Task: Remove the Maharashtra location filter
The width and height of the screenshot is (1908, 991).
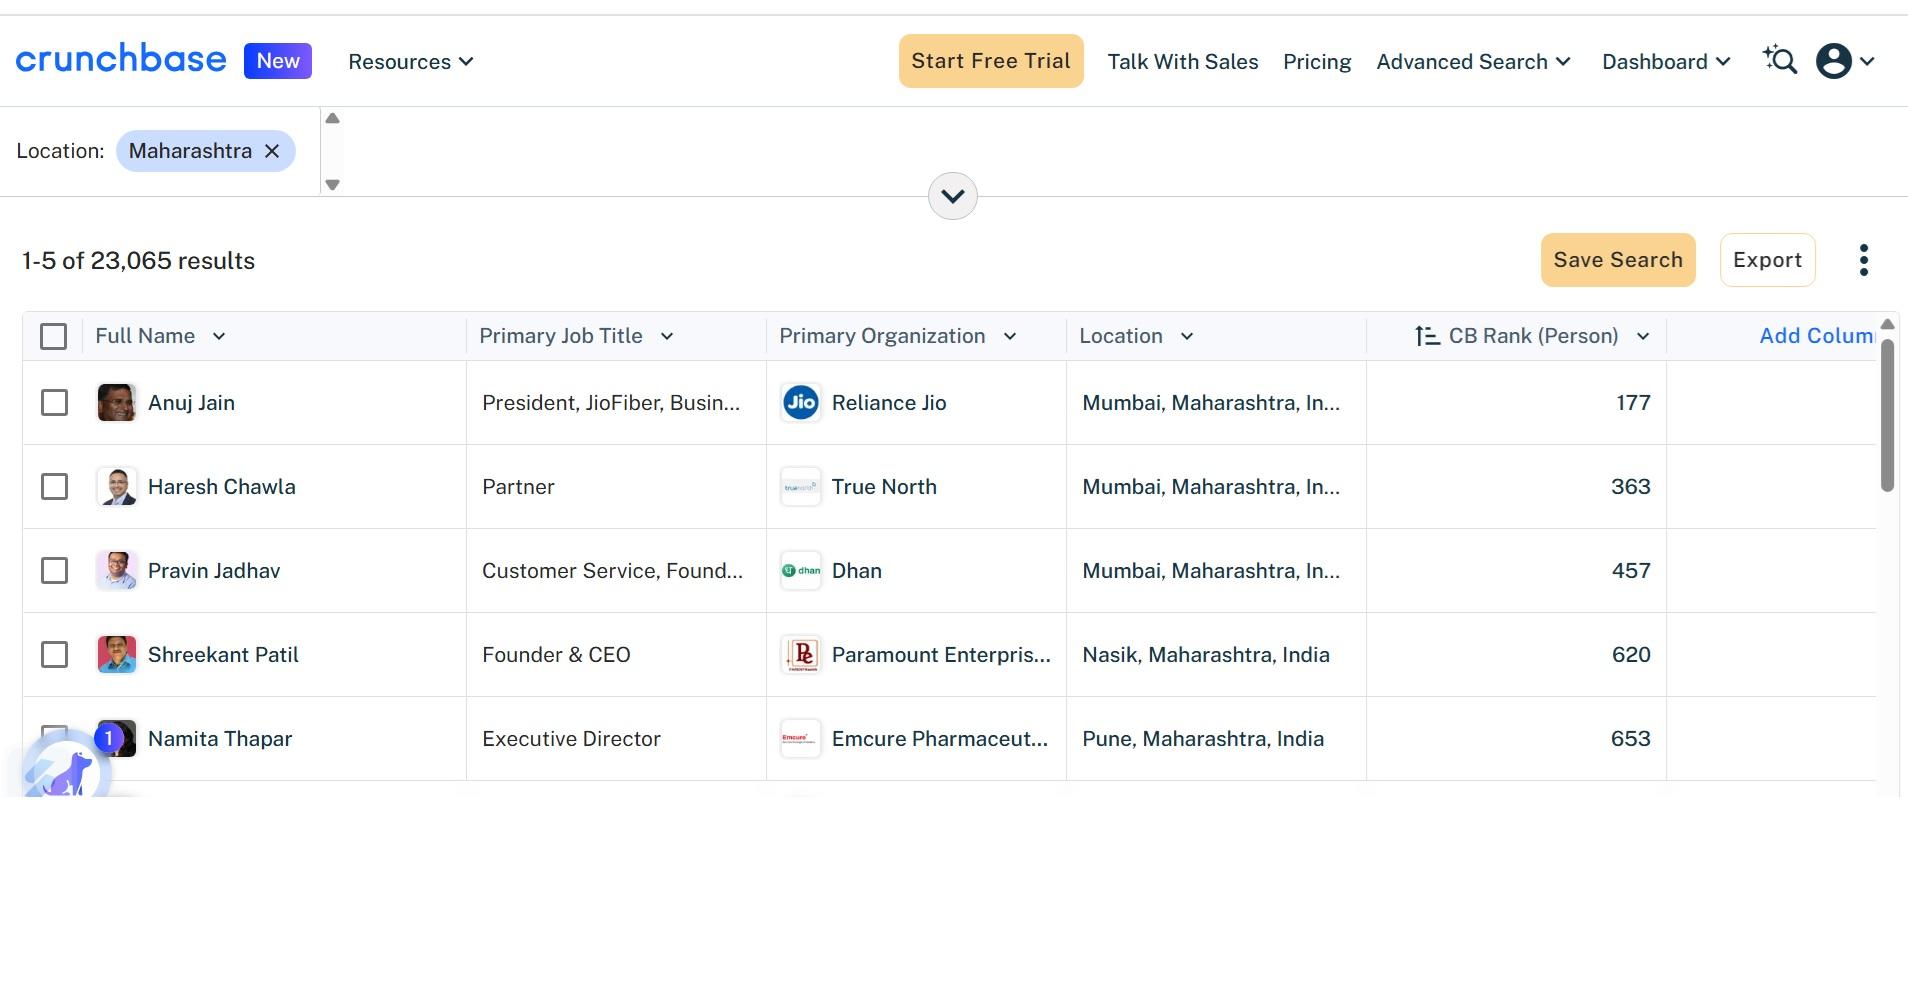Action: point(272,151)
